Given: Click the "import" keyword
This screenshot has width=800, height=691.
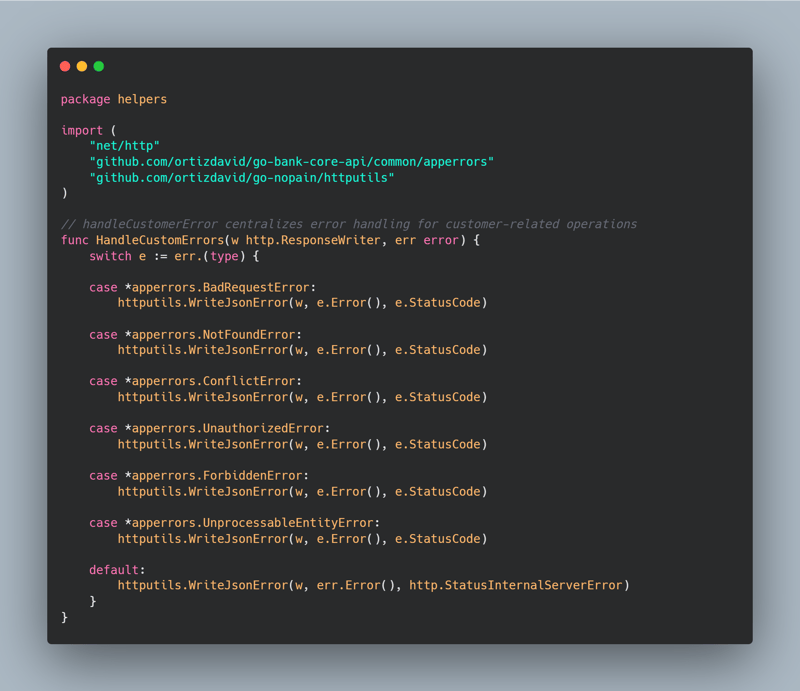Looking at the screenshot, I should point(82,131).
